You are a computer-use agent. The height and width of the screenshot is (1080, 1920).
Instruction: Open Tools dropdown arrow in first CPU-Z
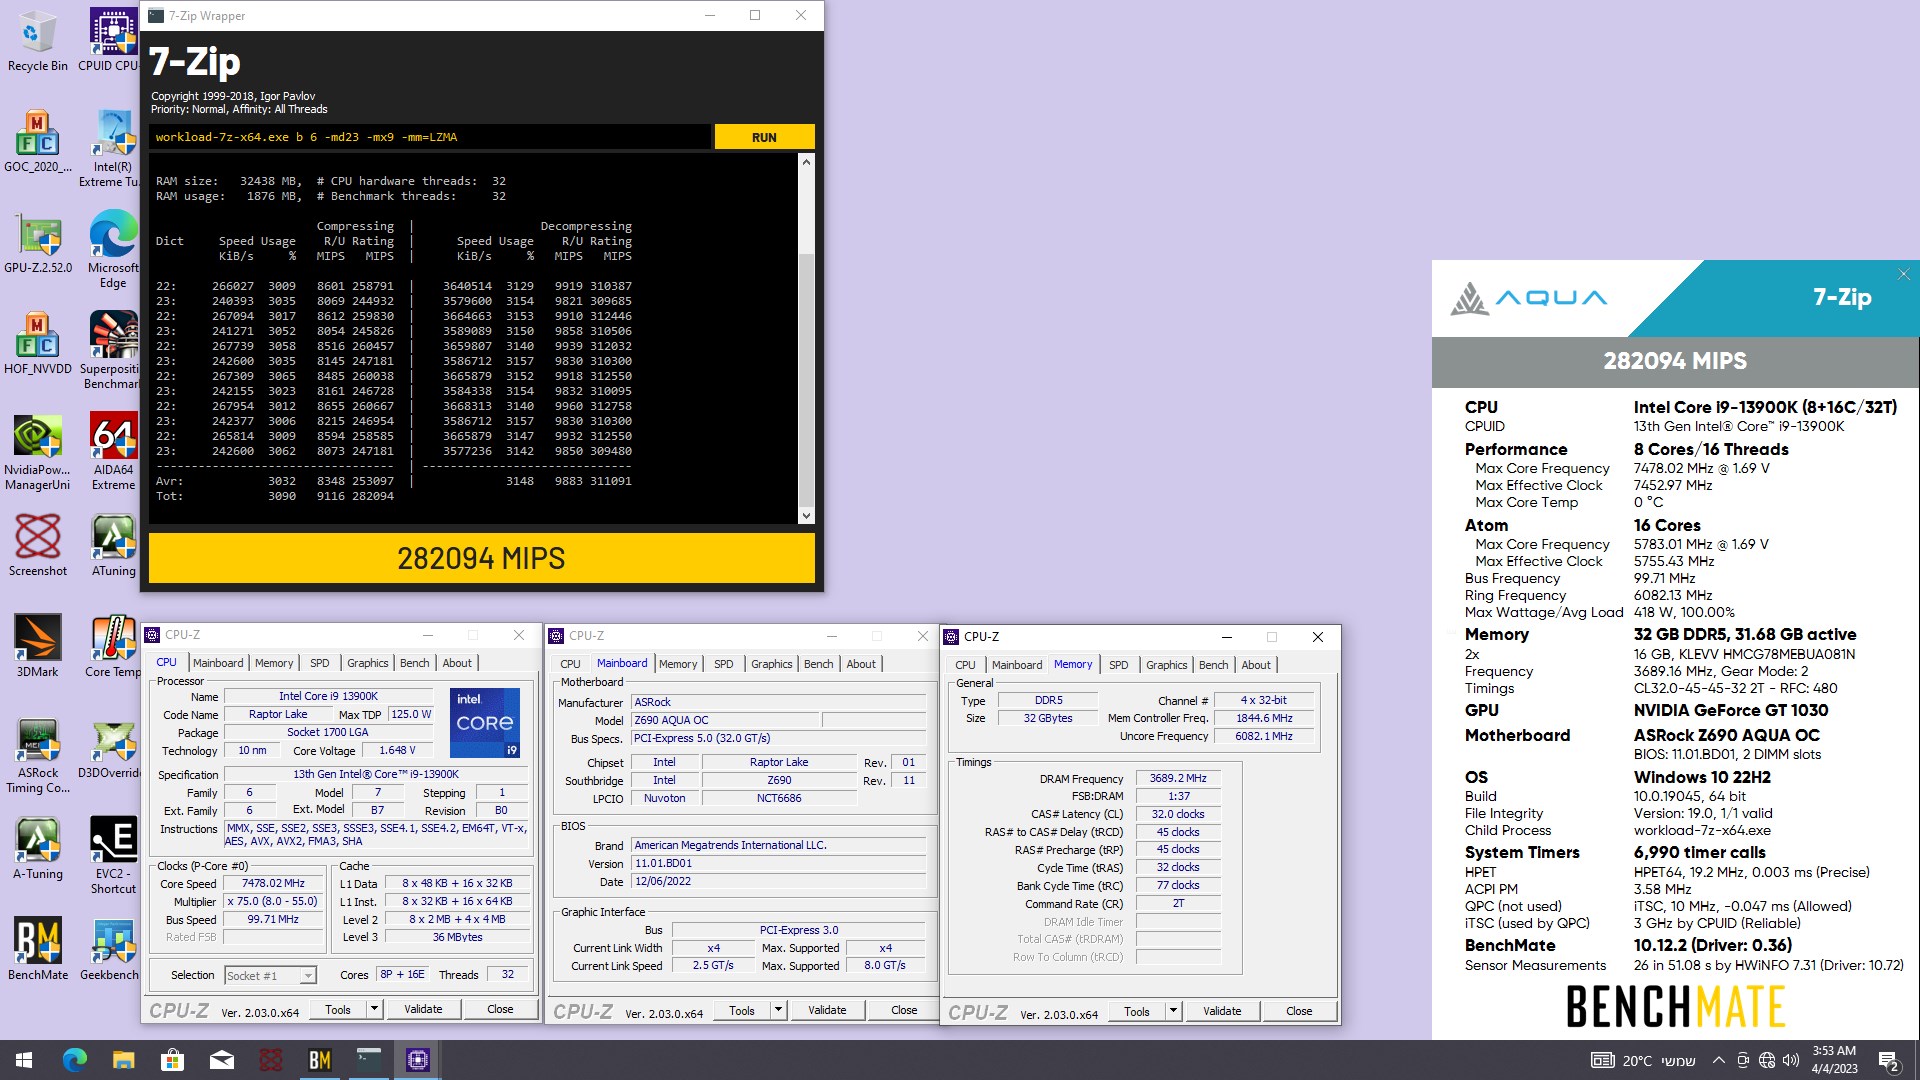click(375, 1010)
